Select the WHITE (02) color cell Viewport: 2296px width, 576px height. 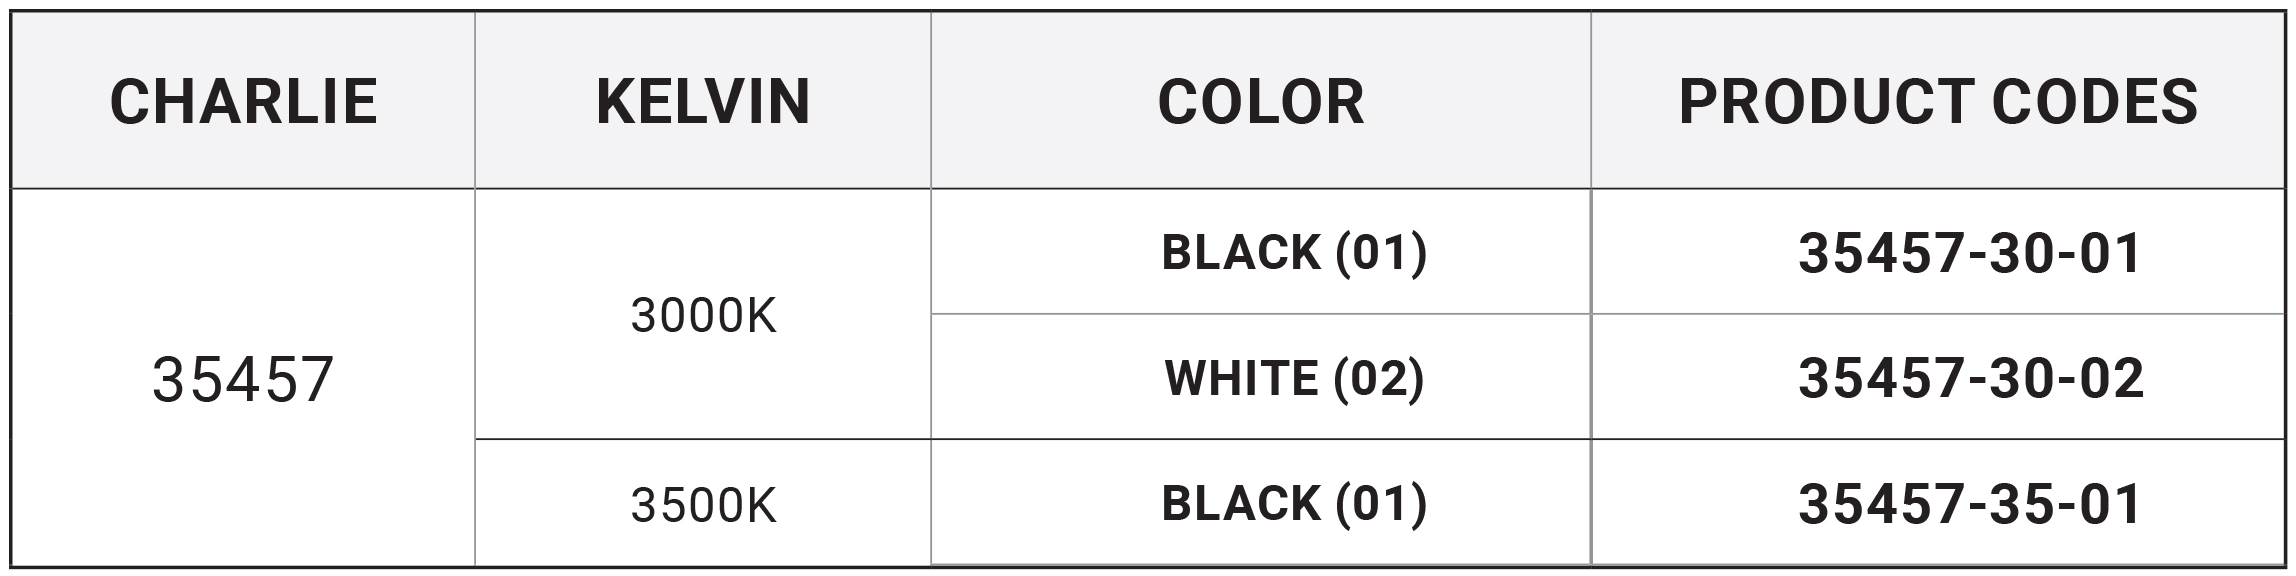point(1293,378)
